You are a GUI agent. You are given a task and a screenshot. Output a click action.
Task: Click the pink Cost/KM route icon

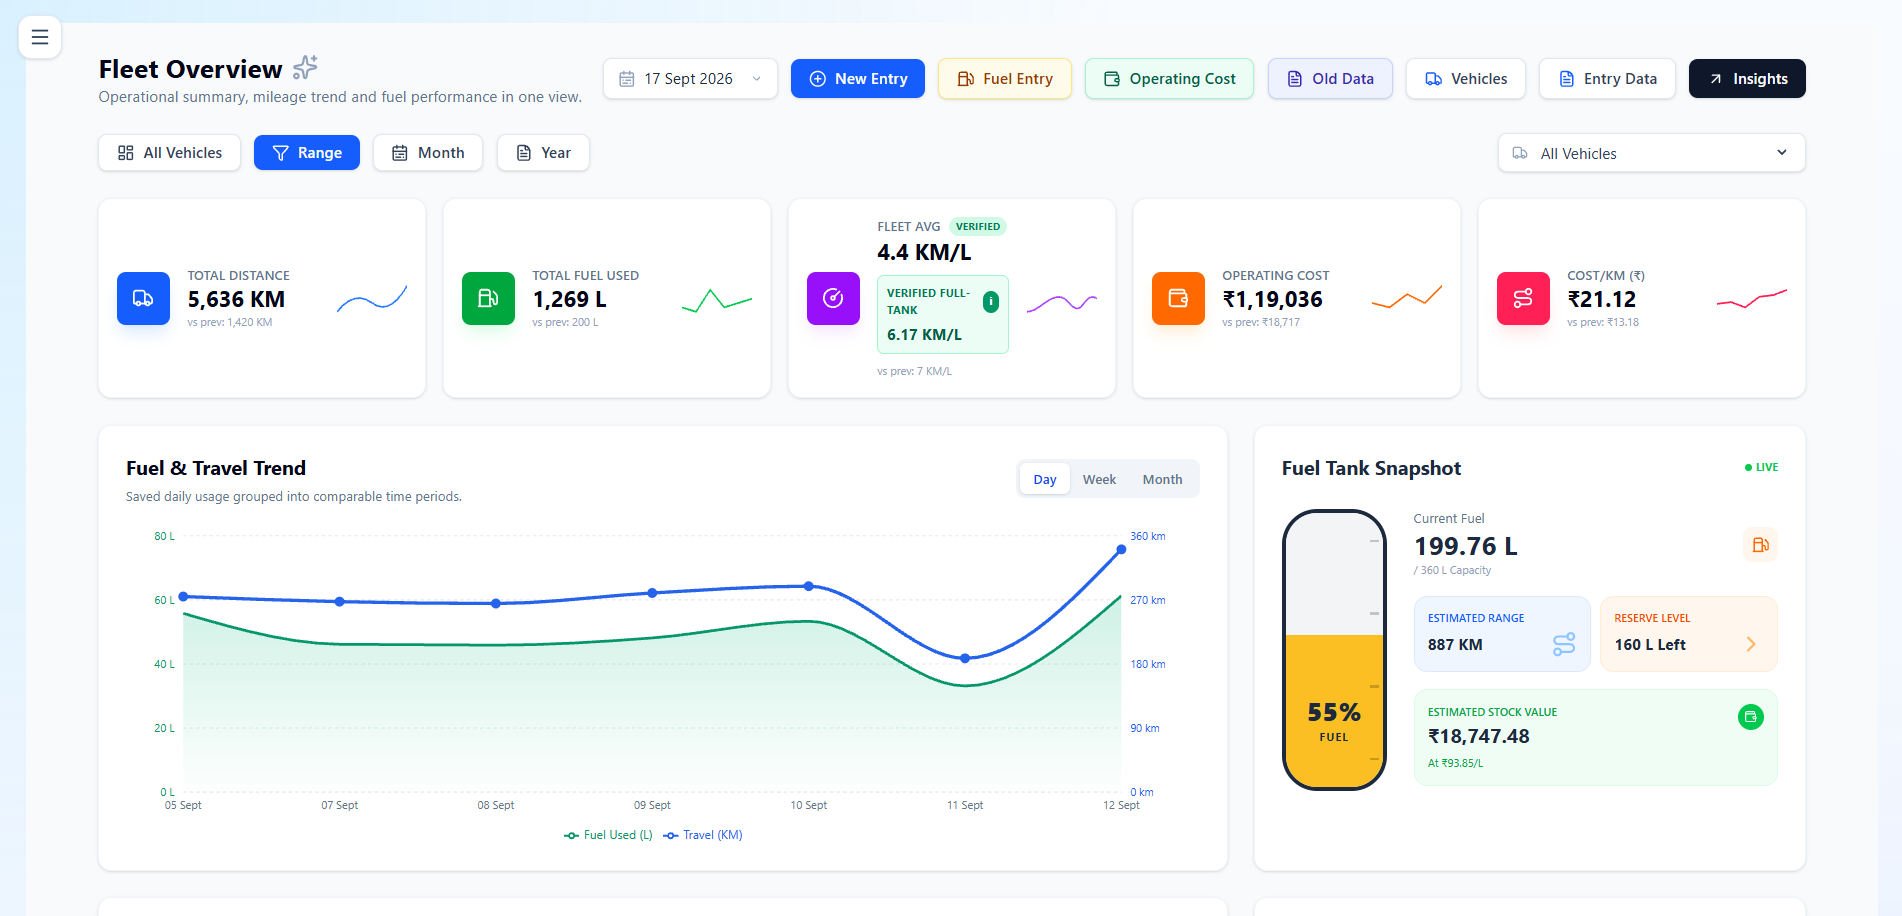[1523, 298]
